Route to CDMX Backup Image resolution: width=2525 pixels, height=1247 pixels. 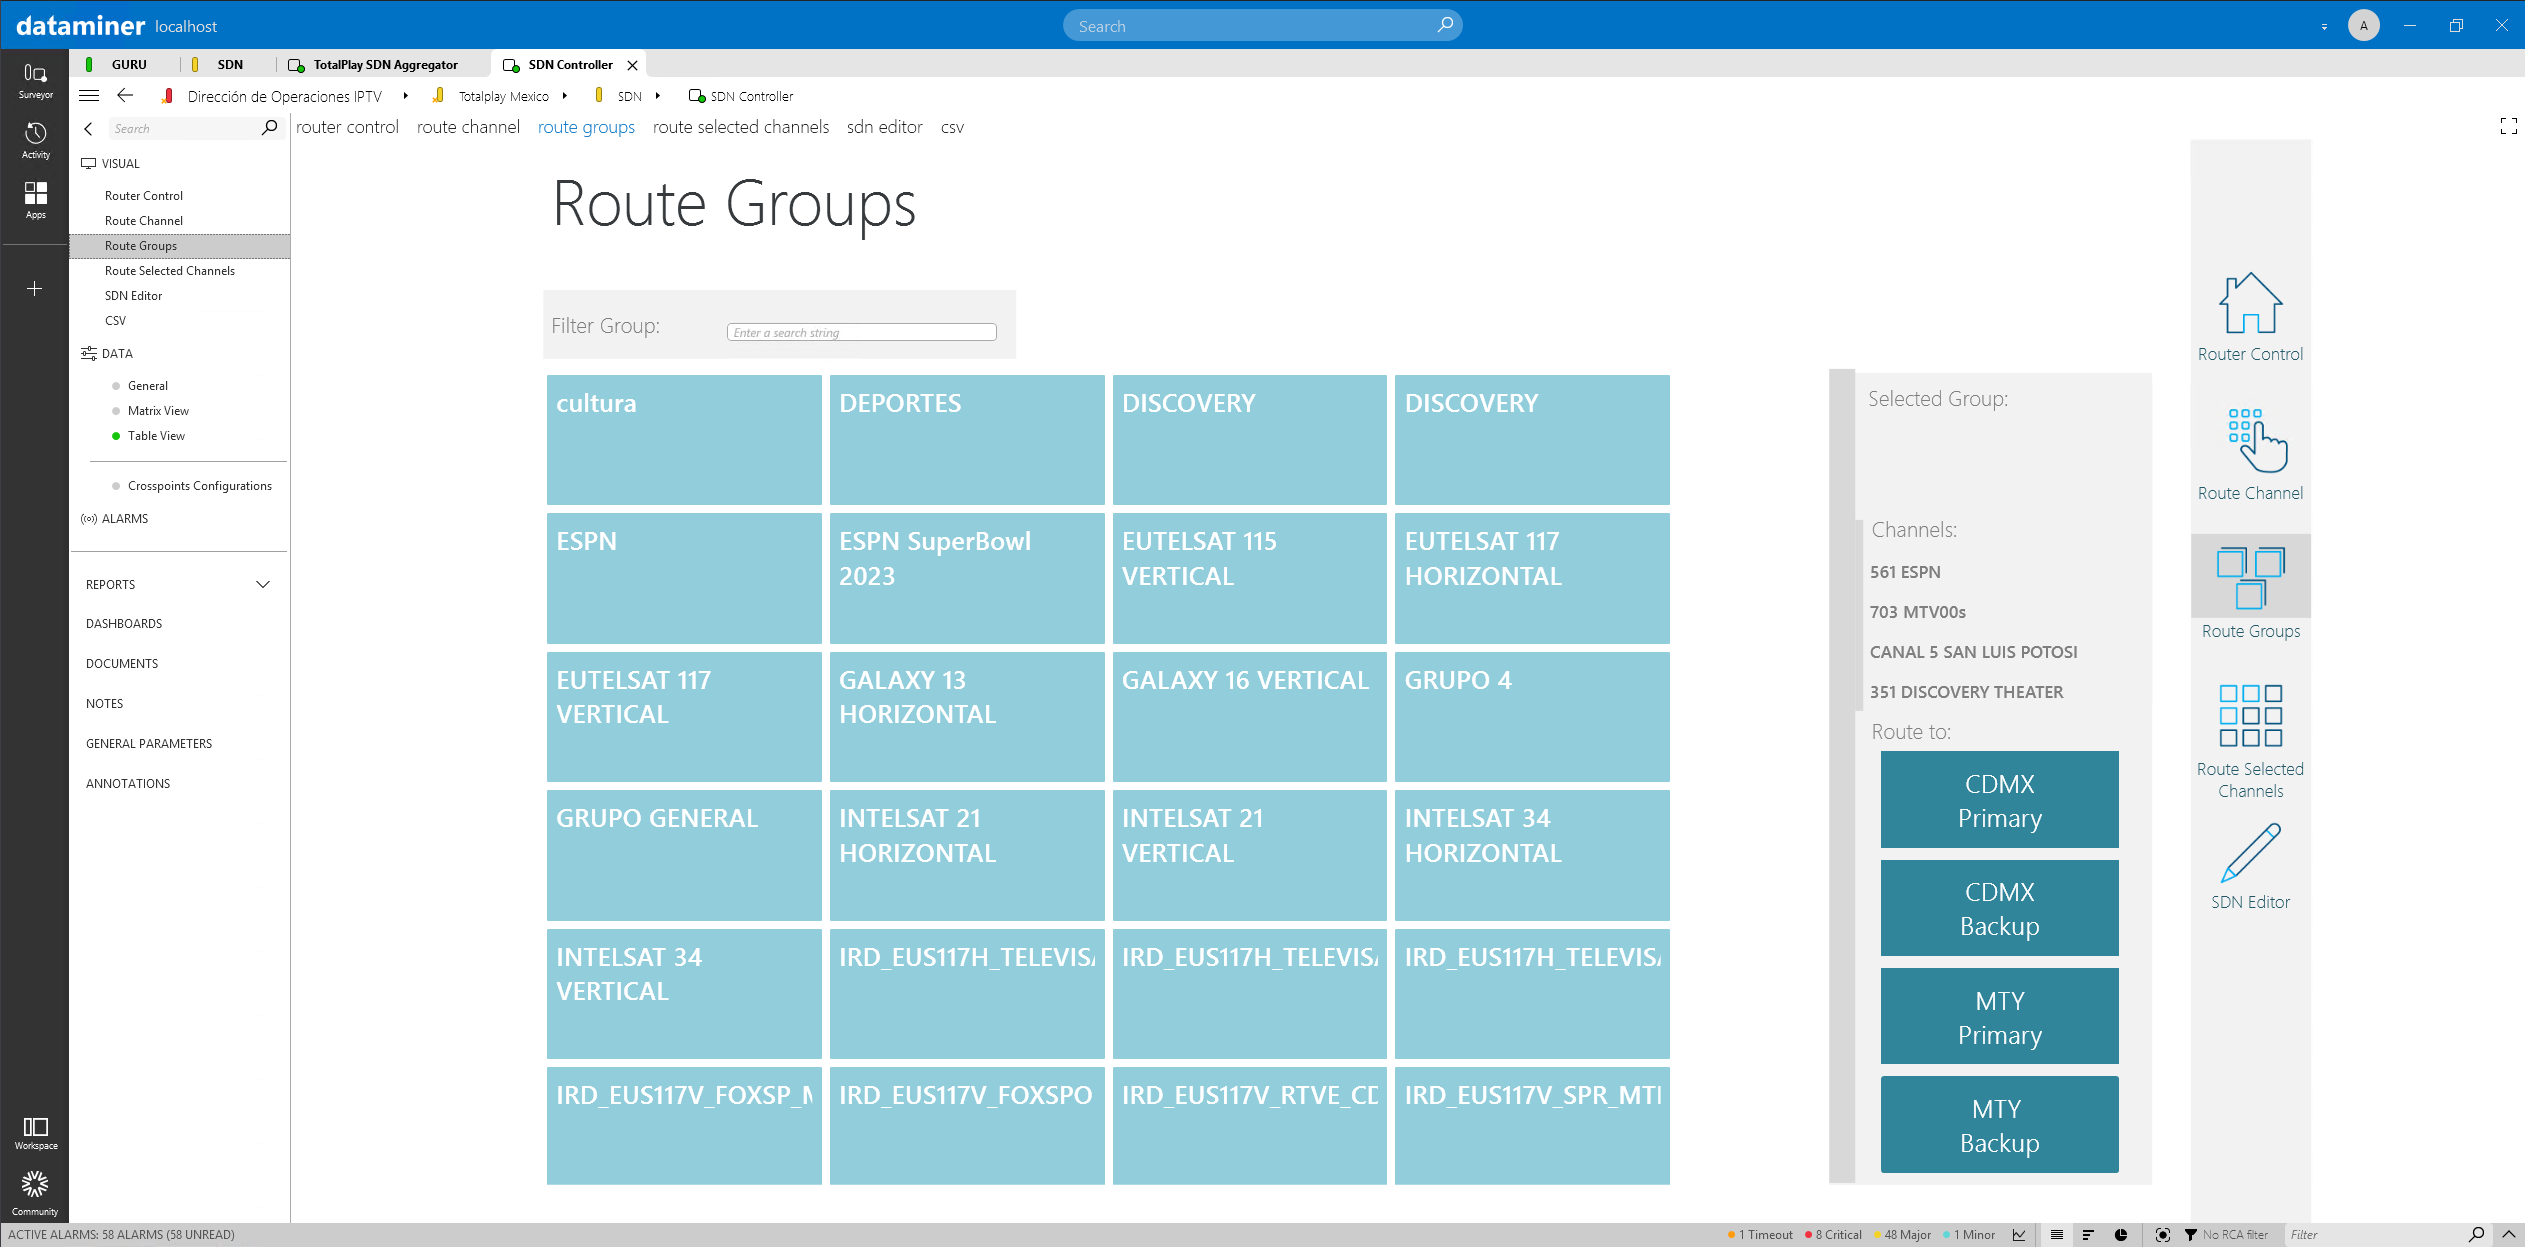pos(1999,908)
